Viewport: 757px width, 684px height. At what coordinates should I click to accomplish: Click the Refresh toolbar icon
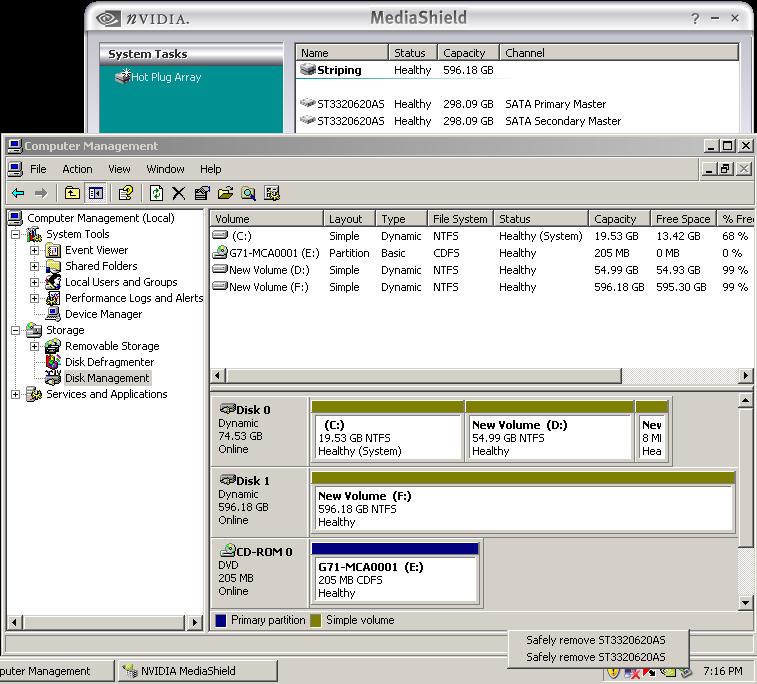(x=156, y=194)
